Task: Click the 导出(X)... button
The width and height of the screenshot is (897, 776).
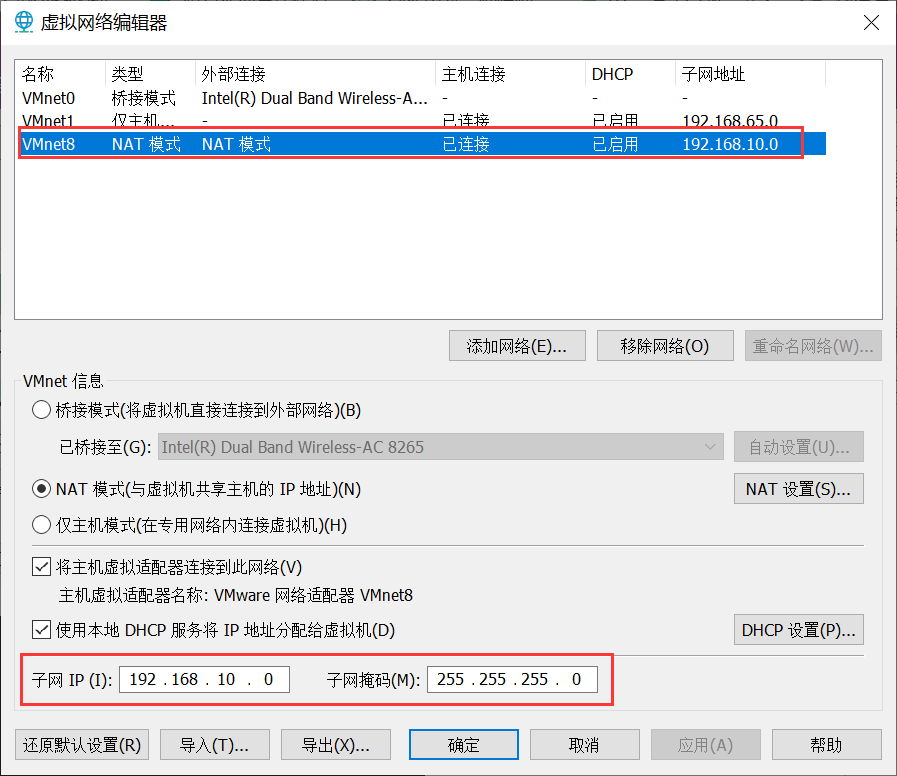Action: coord(336,745)
